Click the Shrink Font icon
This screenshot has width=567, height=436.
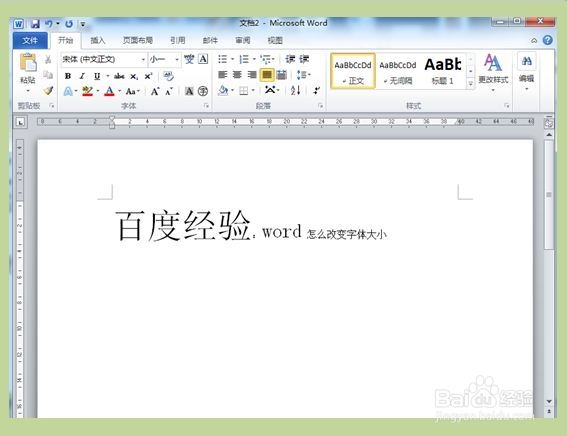(169, 91)
